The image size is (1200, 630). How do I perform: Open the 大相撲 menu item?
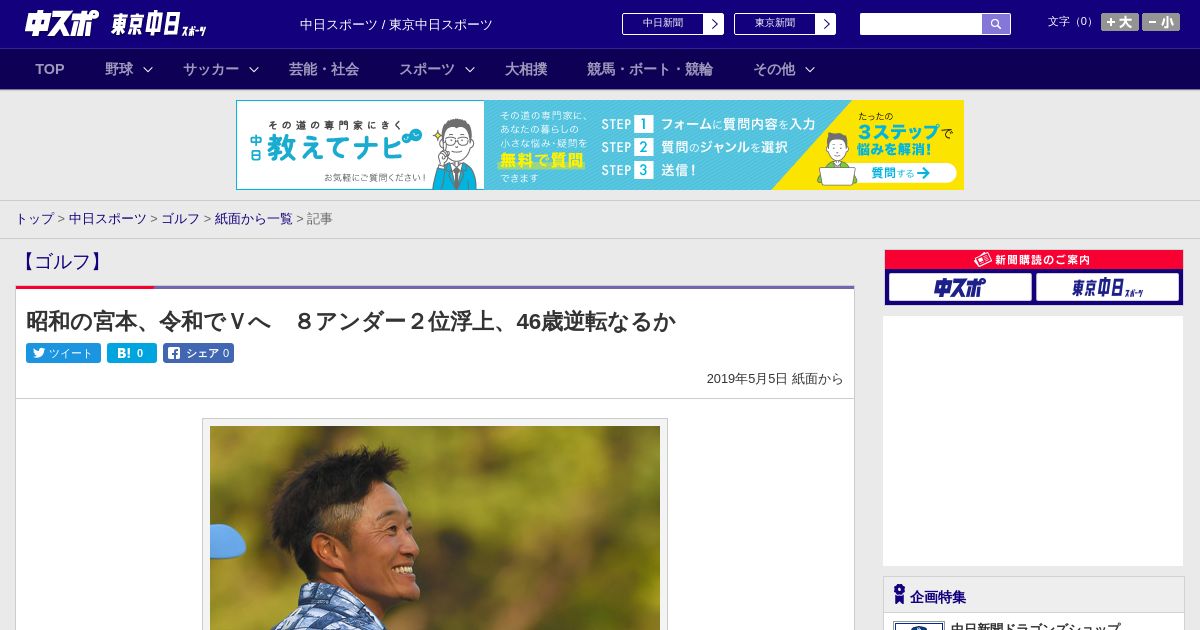pyautogui.click(x=526, y=69)
